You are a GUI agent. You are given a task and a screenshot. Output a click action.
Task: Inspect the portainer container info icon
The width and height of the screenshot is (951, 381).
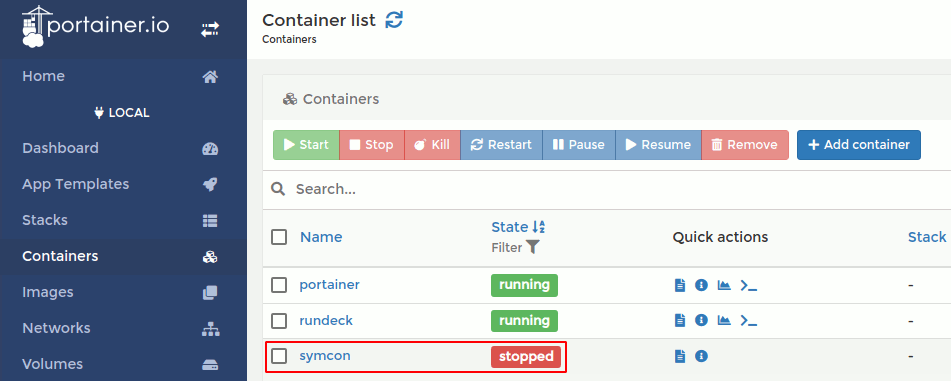(x=701, y=285)
